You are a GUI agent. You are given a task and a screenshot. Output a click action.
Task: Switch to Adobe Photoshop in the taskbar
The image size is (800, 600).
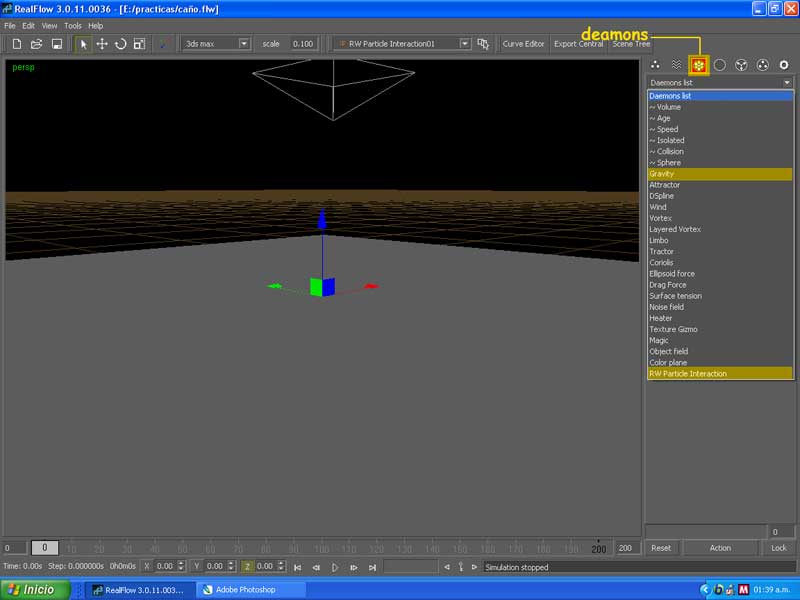click(x=250, y=590)
